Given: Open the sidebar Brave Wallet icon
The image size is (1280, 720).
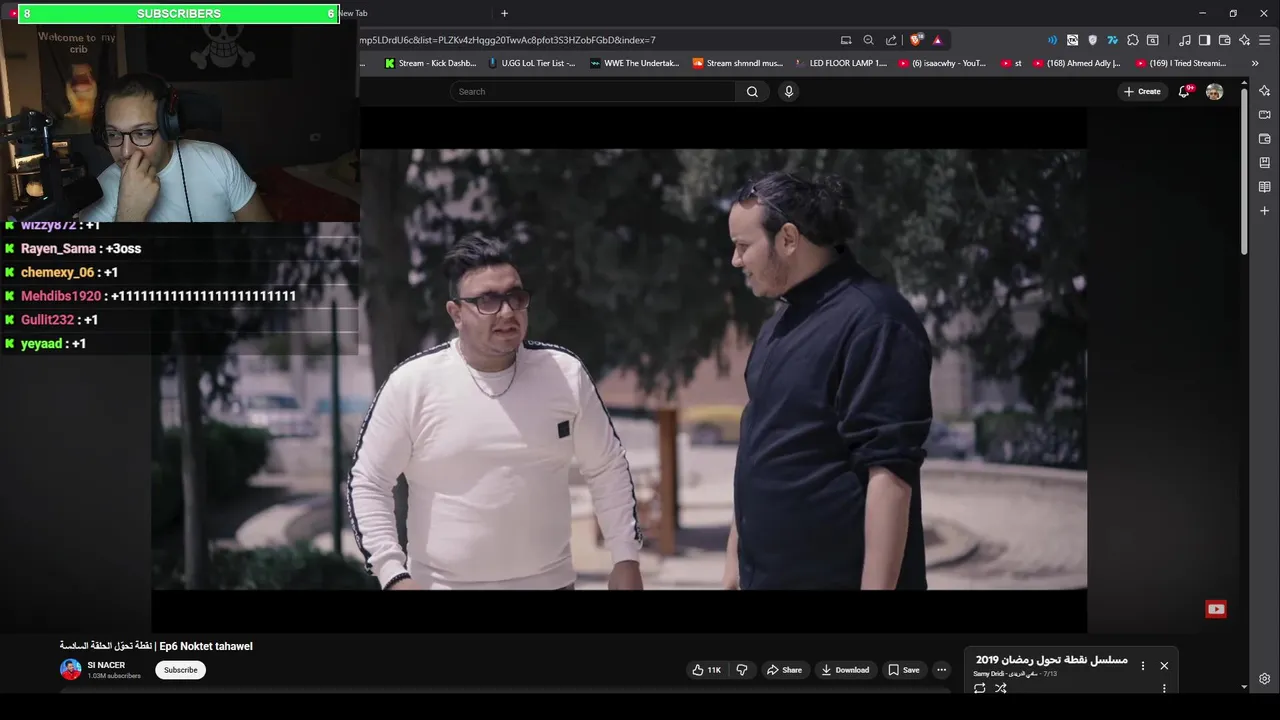Looking at the screenshot, I should 1265,139.
